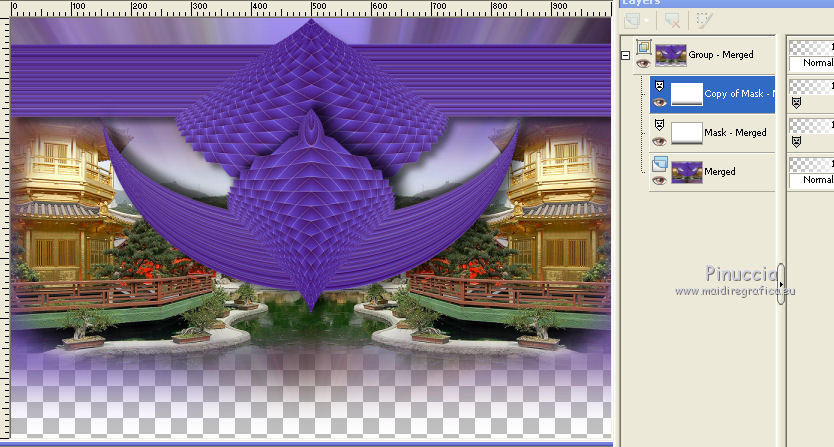Viewport: 834px width, 447px height.
Task: Click the Layers palette pane splitter handle
Action: (781, 284)
